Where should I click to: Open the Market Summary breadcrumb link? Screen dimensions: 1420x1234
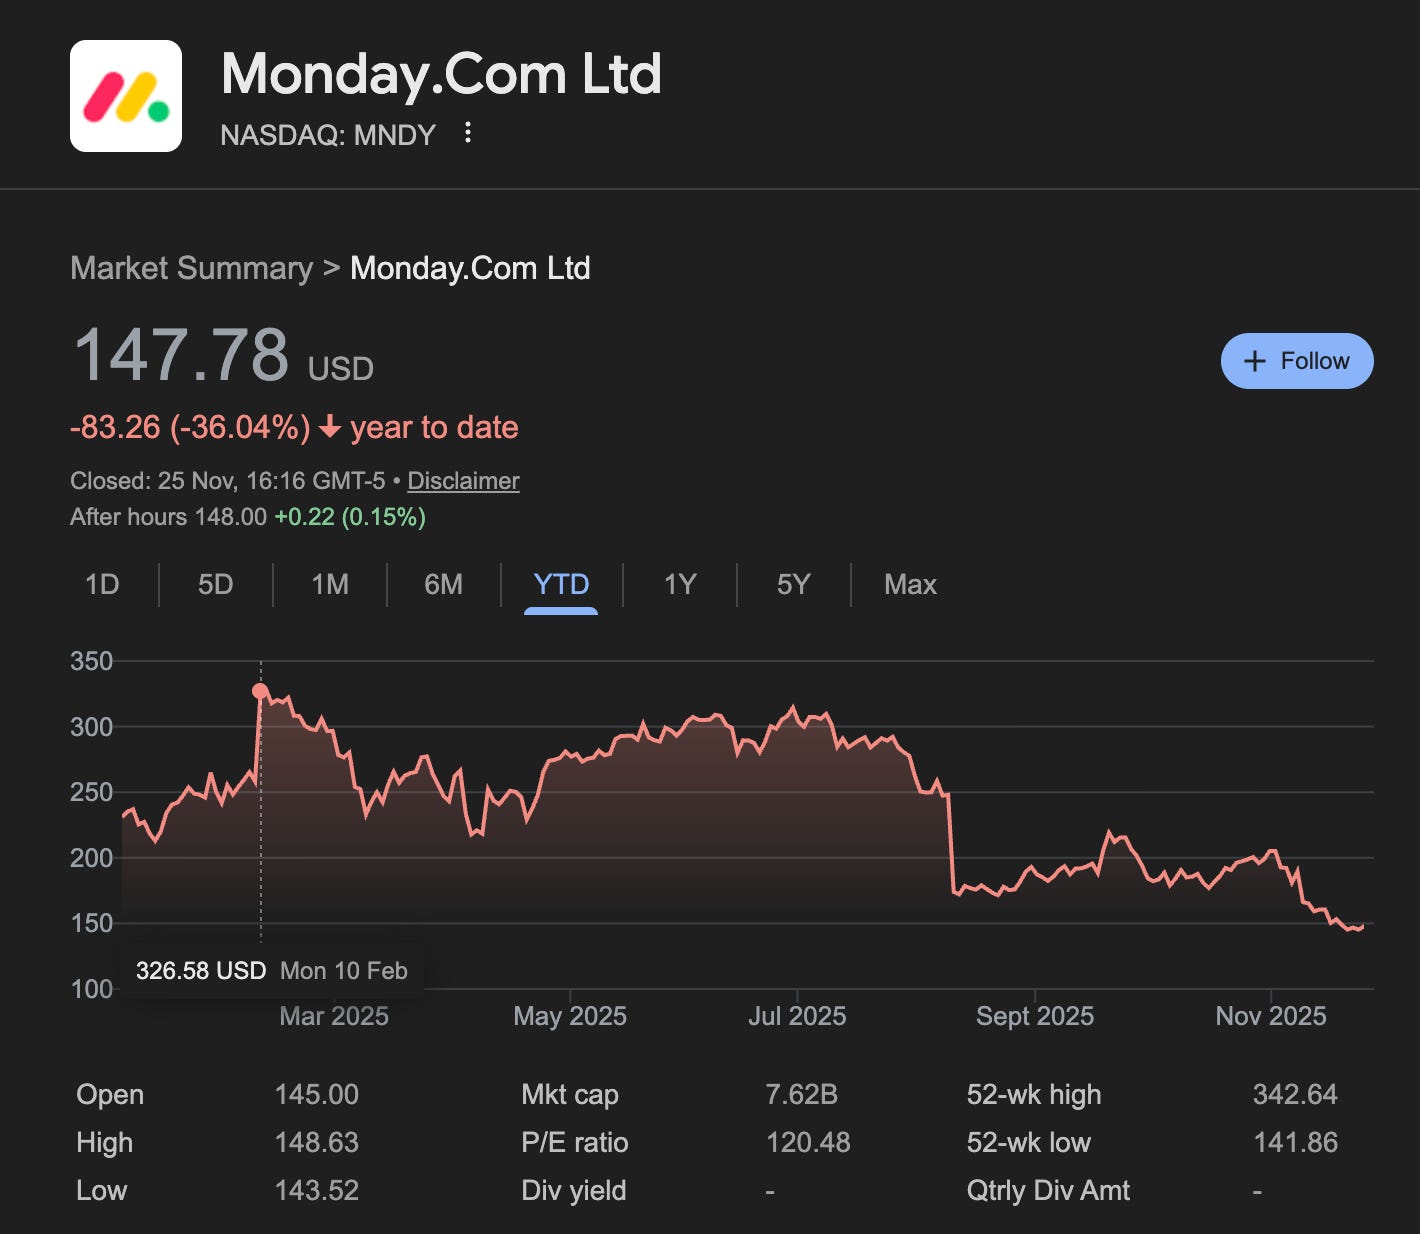pyautogui.click(x=192, y=268)
